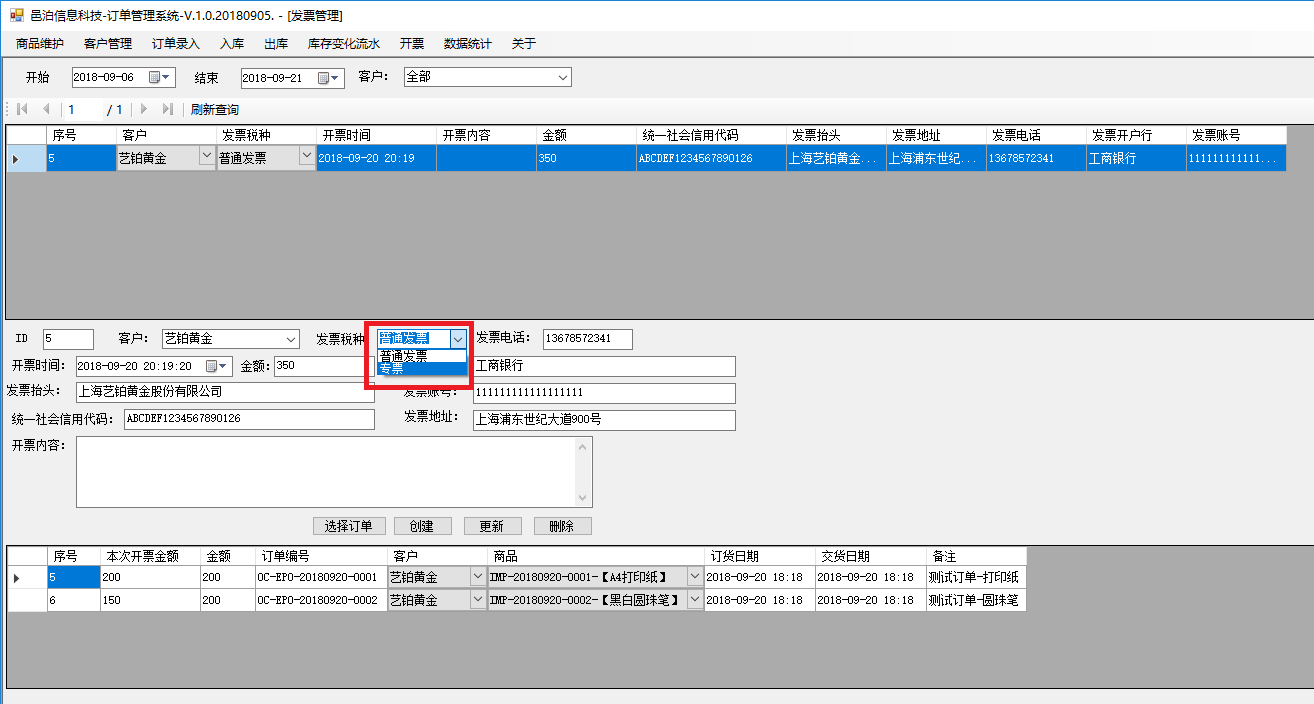Select the 测试订单-打印纸 remark cell

tap(975, 577)
